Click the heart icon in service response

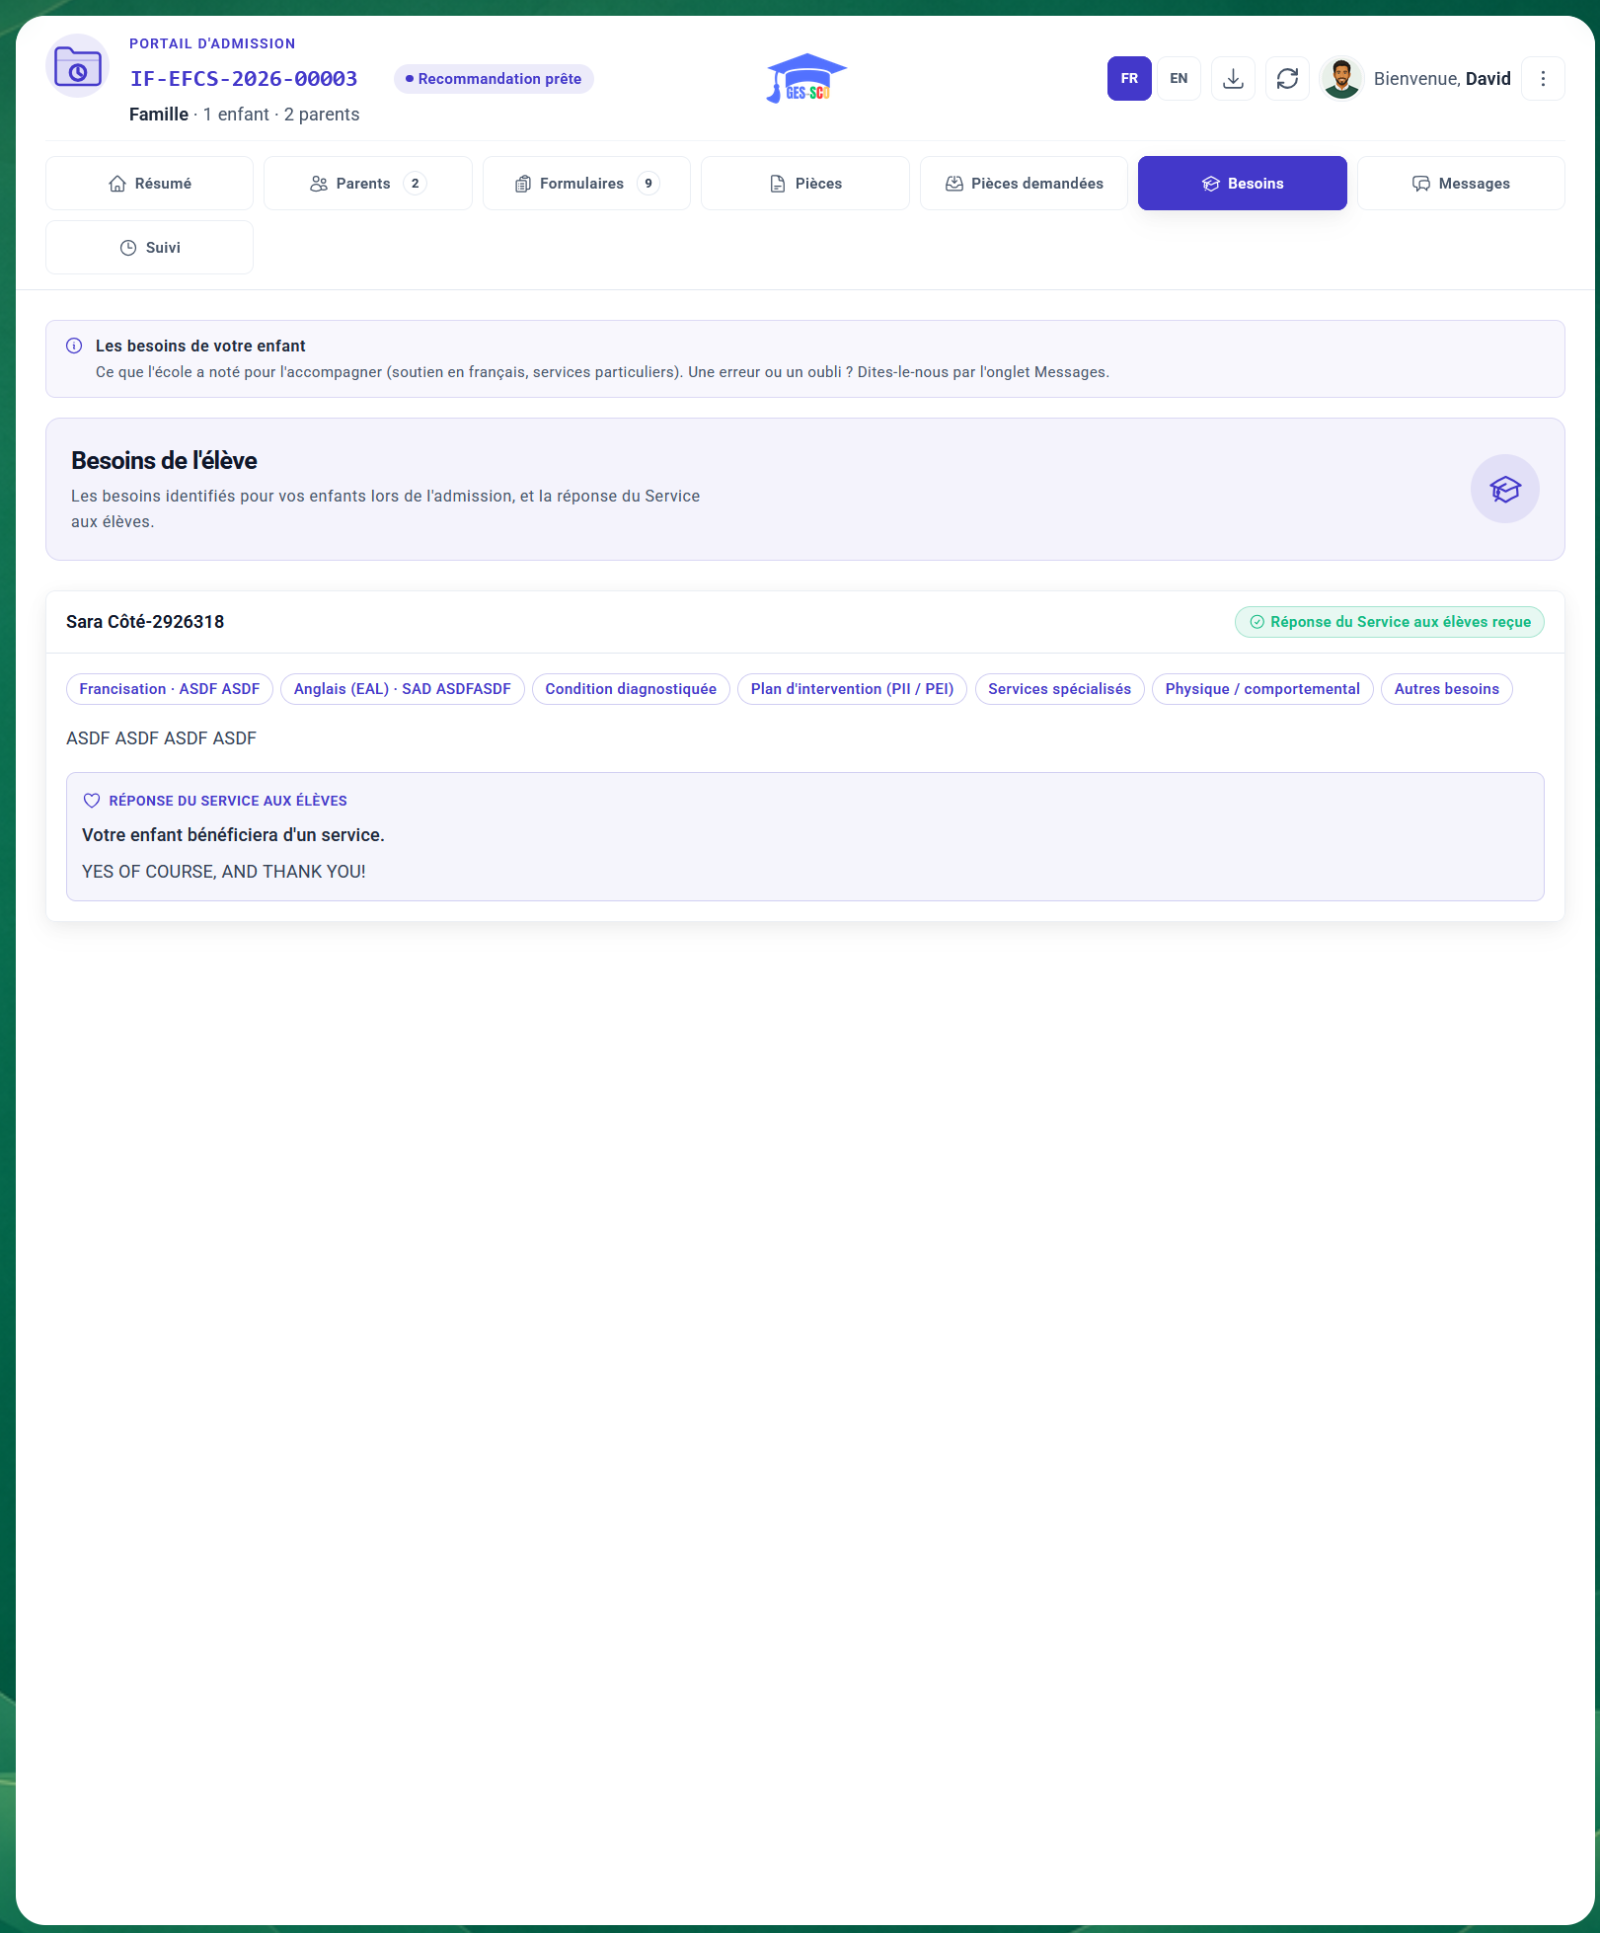pos(91,801)
